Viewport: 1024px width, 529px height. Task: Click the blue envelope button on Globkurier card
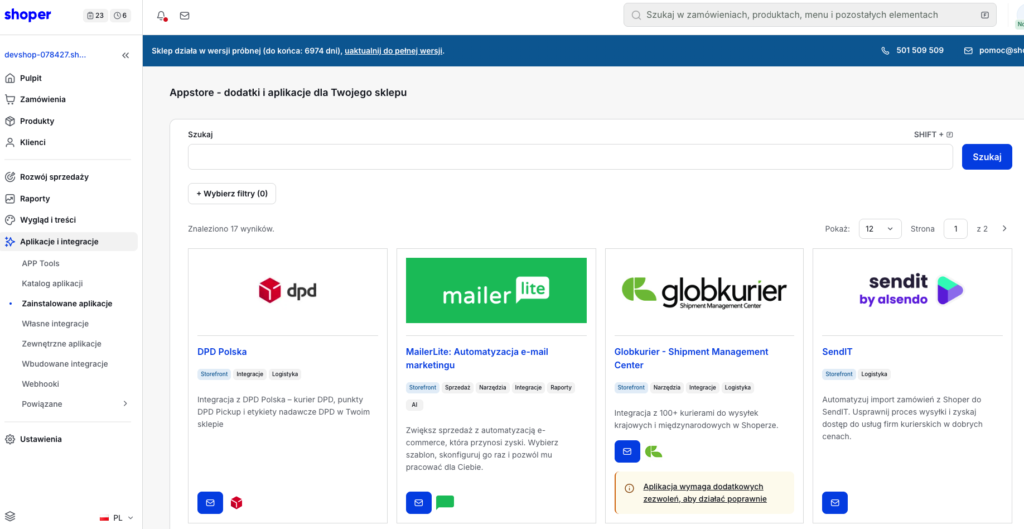[x=627, y=451]
